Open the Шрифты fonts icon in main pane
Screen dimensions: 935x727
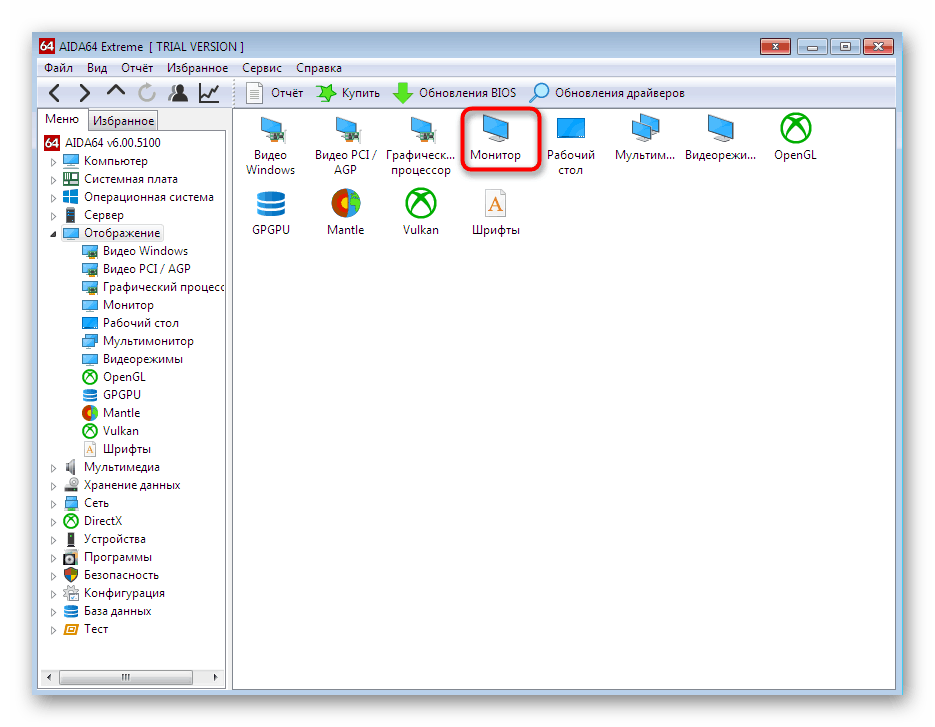[x=496, y=213]
